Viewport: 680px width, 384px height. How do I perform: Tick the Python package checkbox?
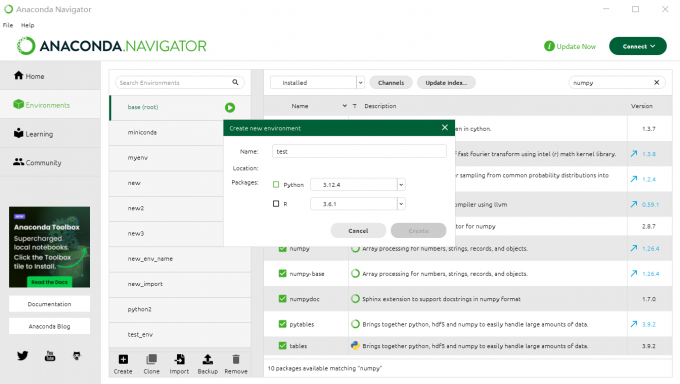(276, 184)
